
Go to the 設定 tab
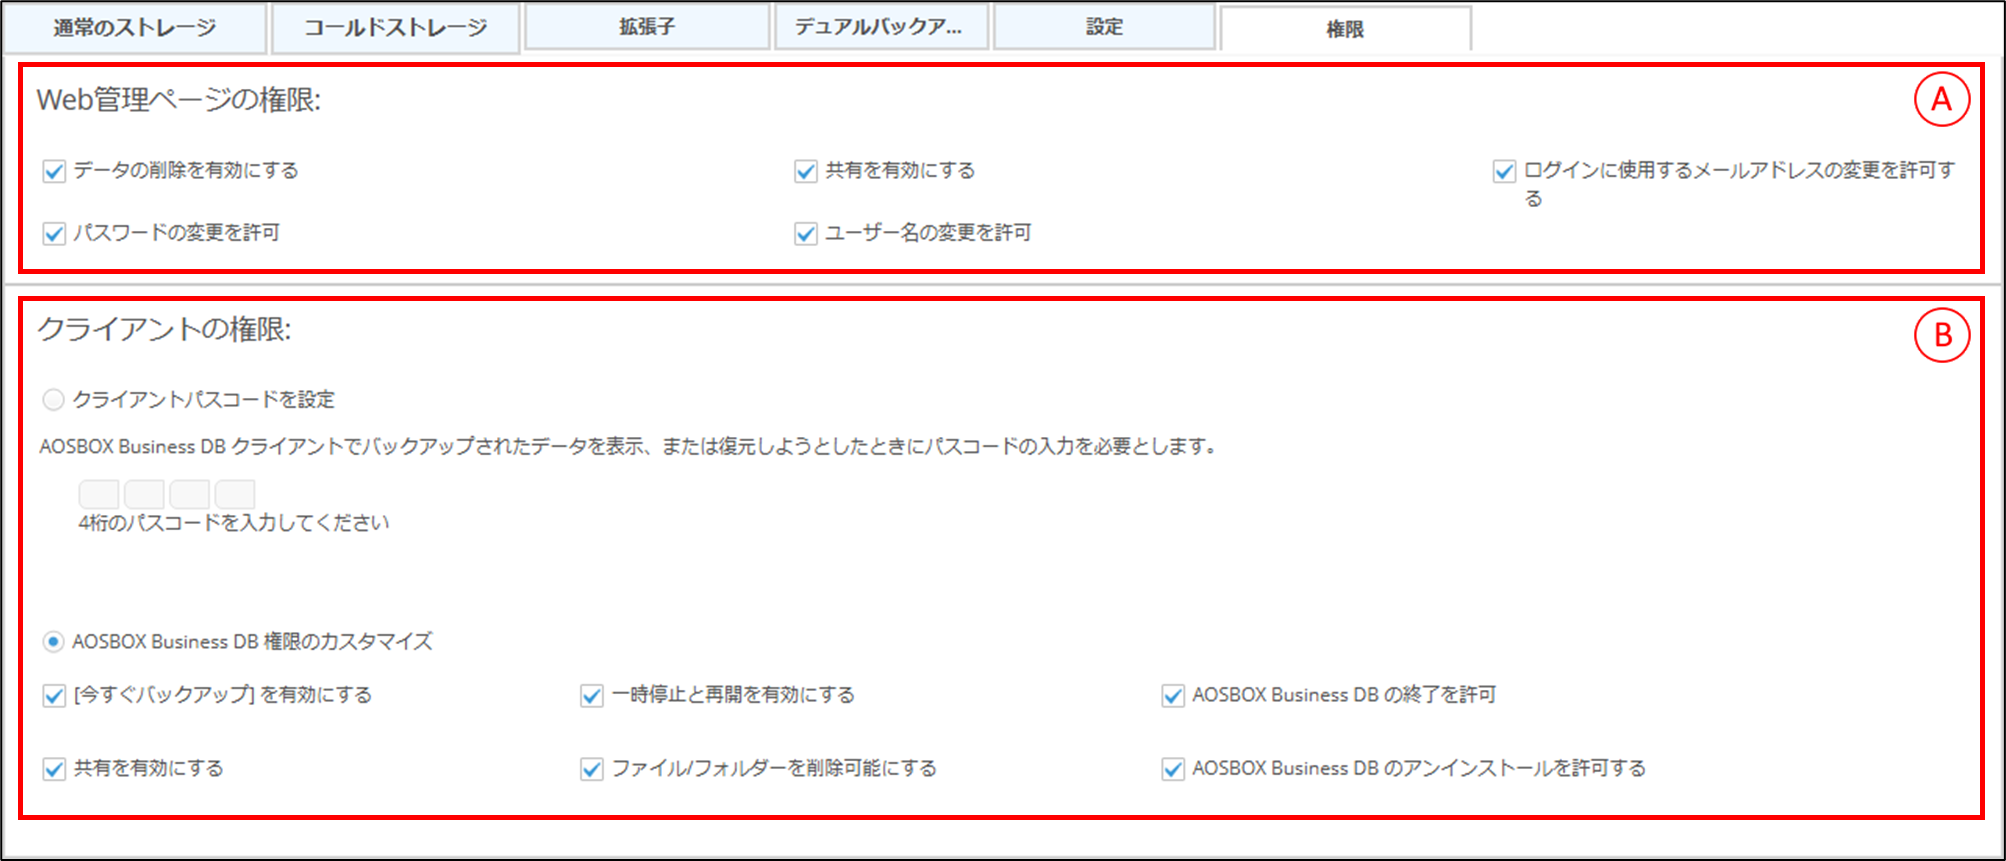point(1104,27)
